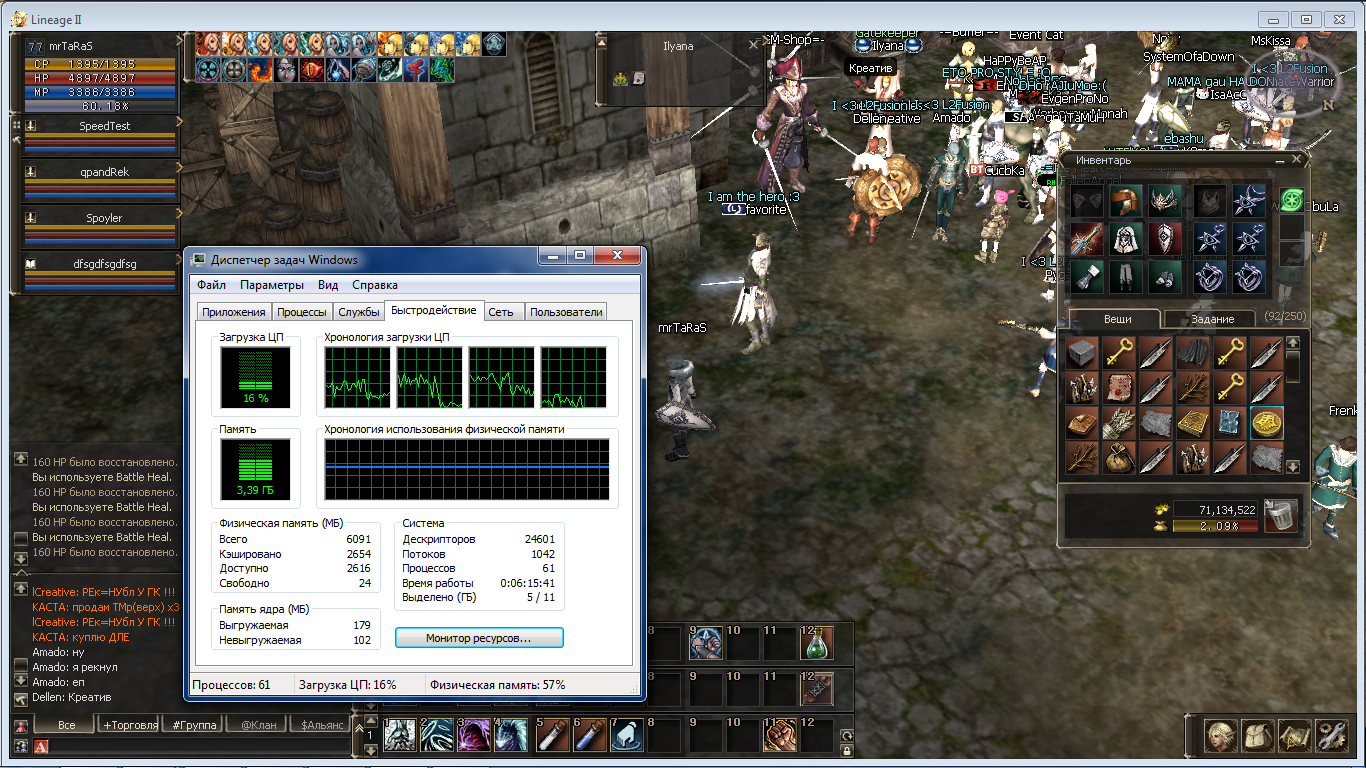Open the Параметры menu in Task Manager

[270, 285]
